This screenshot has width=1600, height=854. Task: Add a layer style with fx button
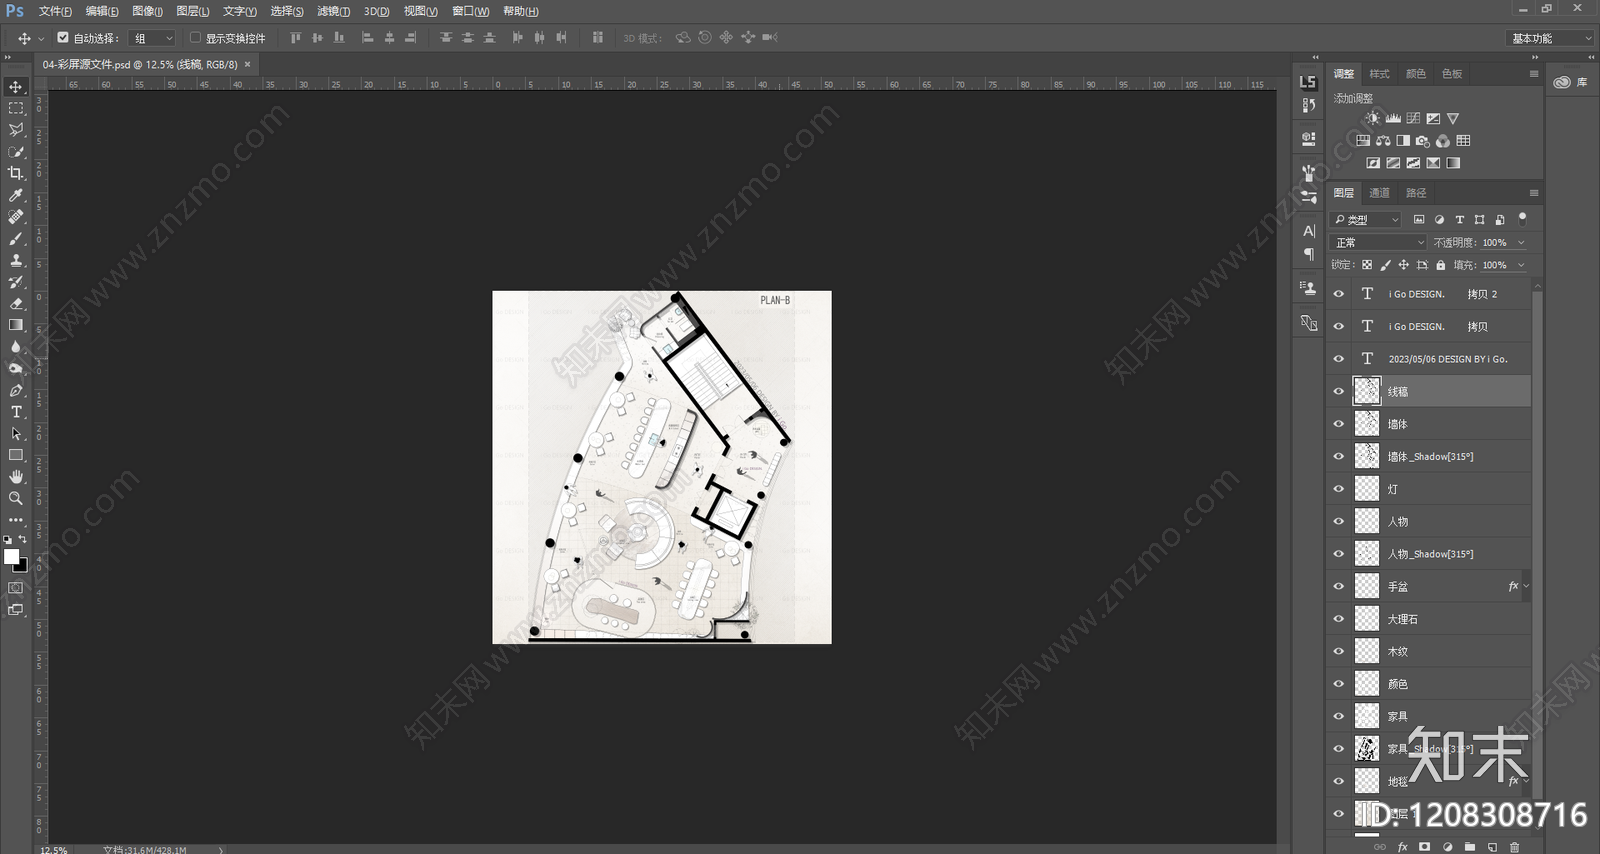pyautogui.click(x=1402, y=847)
